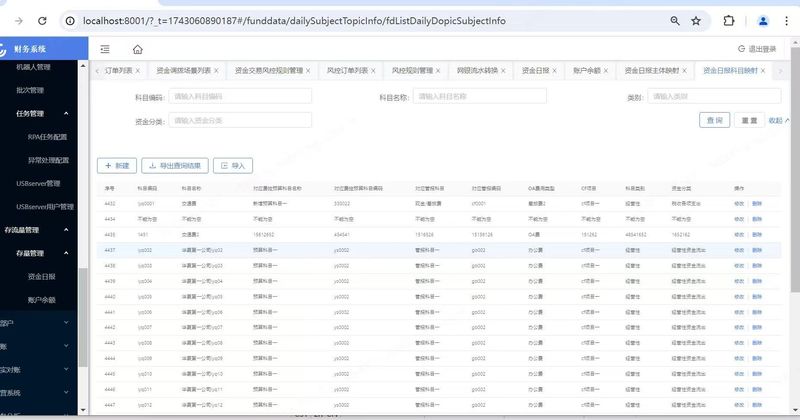Click the 科目编码 input field

(240, 96)
